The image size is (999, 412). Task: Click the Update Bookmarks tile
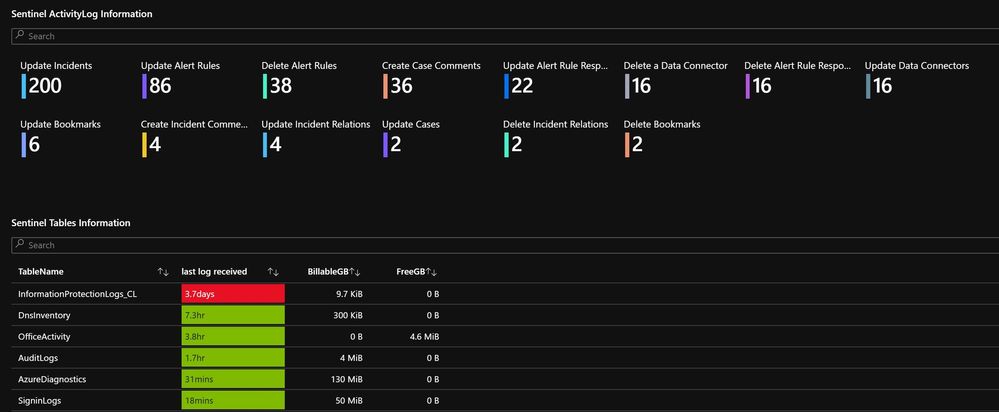(x=61, y=138)
